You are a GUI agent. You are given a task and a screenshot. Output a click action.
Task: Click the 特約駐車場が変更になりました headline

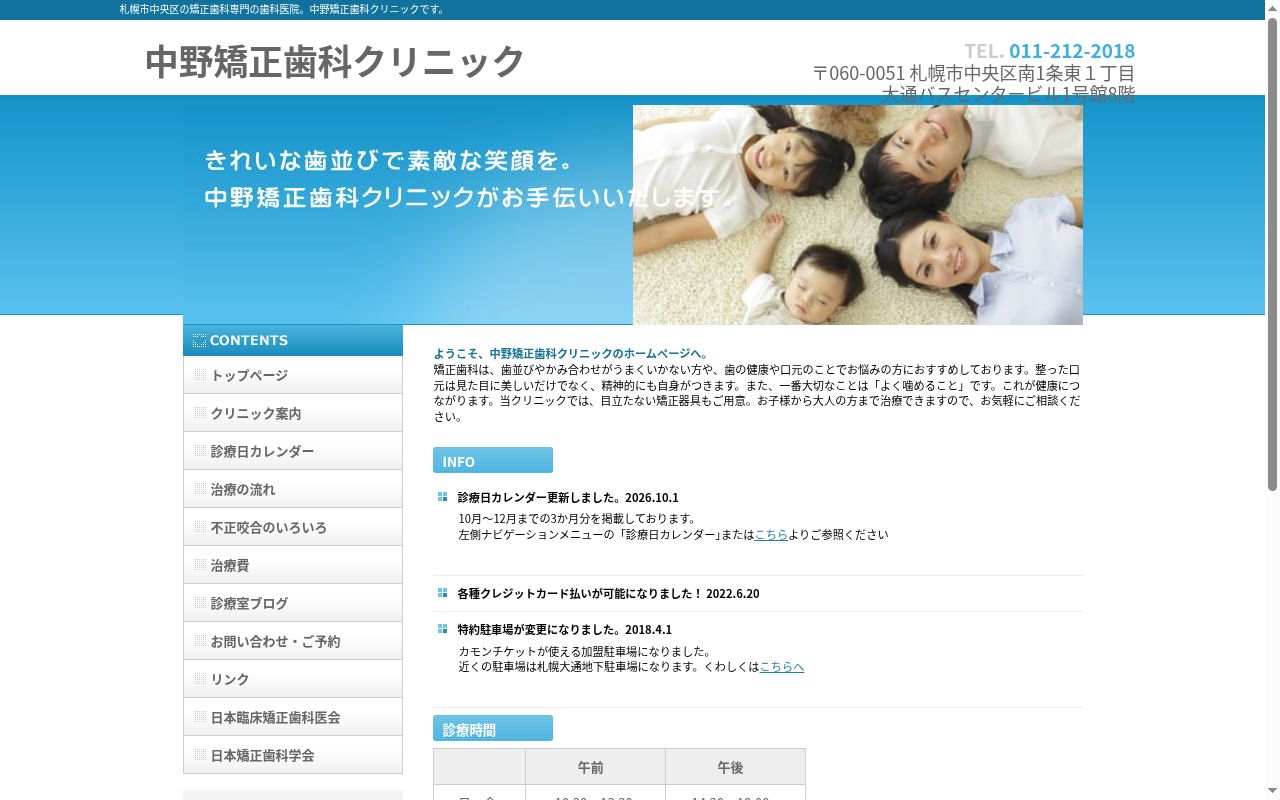point(565,629)
